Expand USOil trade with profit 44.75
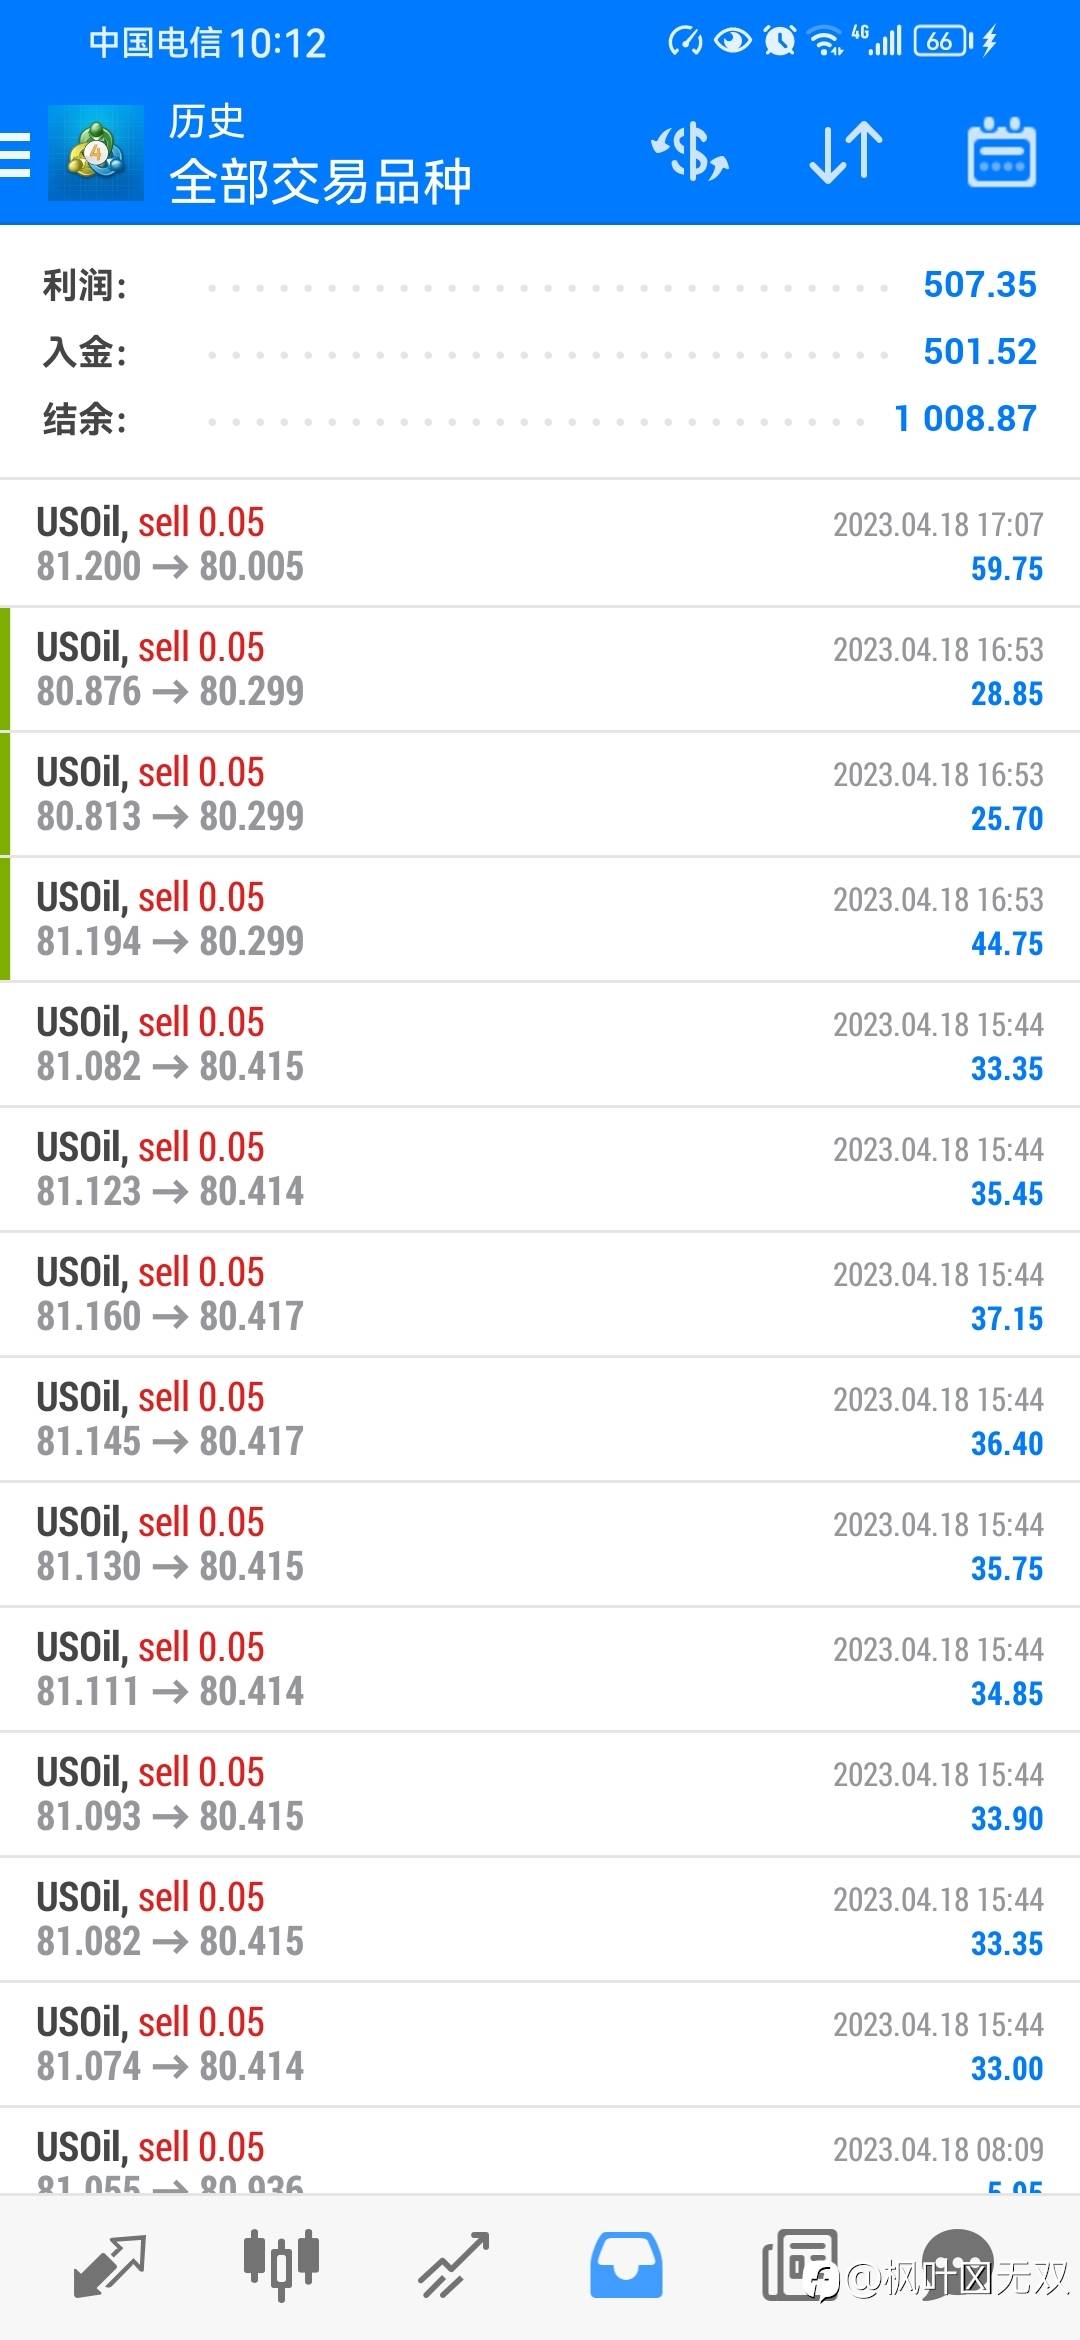1080x2340 pixels. coord(540,919)
